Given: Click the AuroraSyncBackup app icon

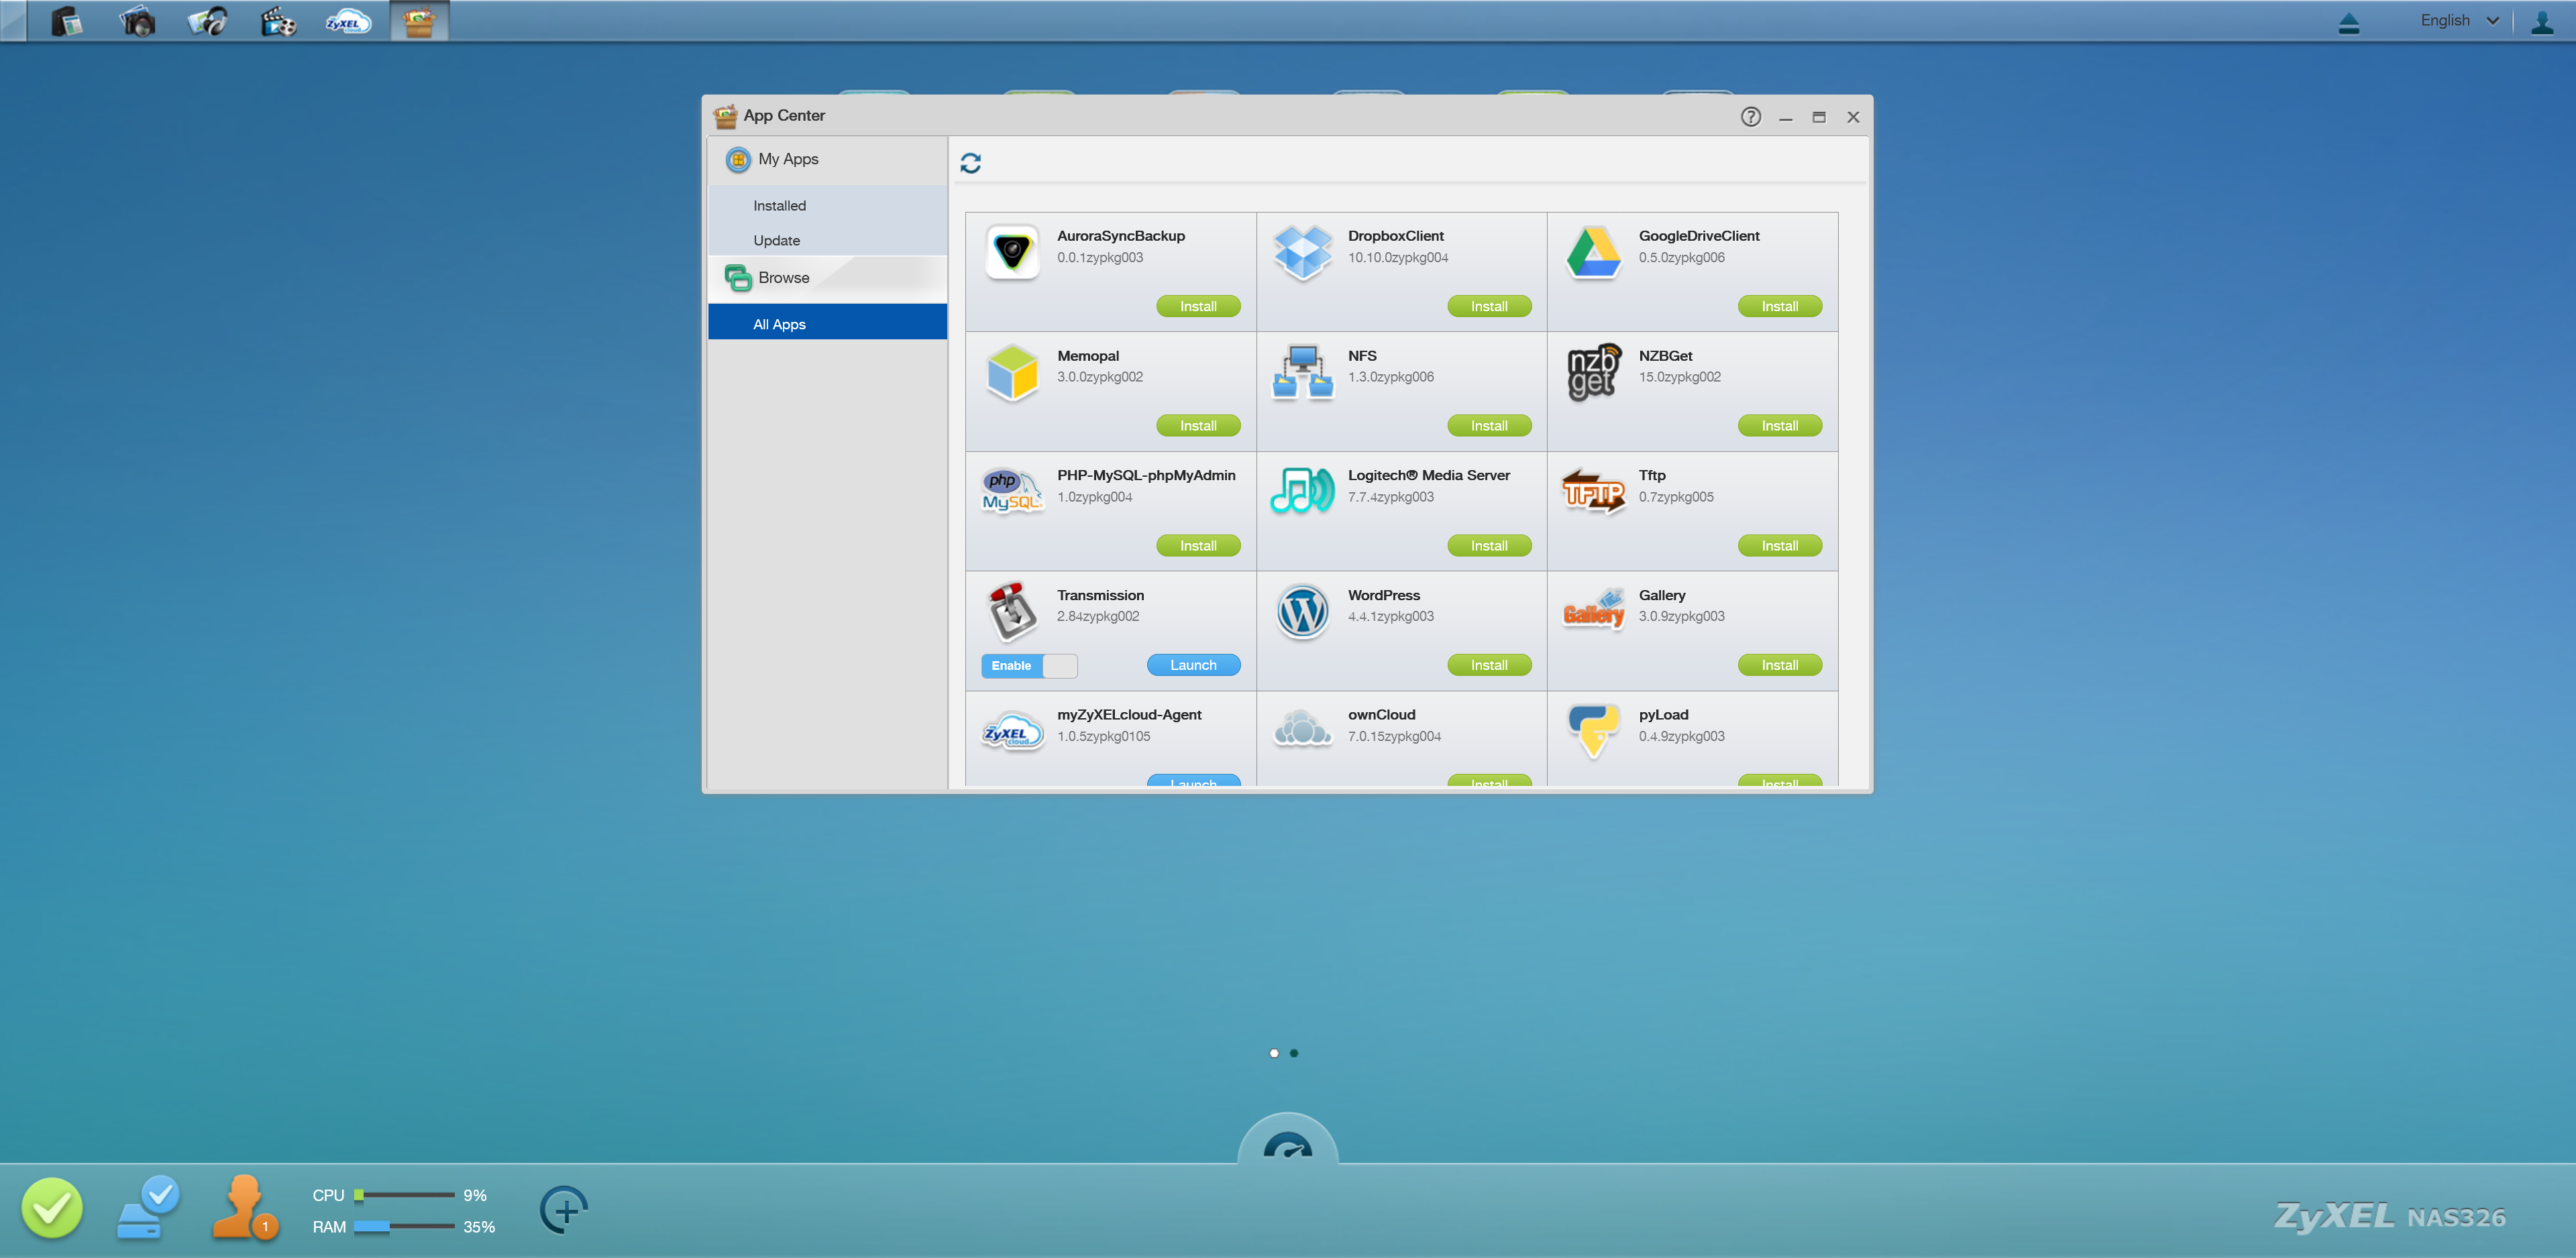Looking at the screenshot, I should [x=1012, y=252].
